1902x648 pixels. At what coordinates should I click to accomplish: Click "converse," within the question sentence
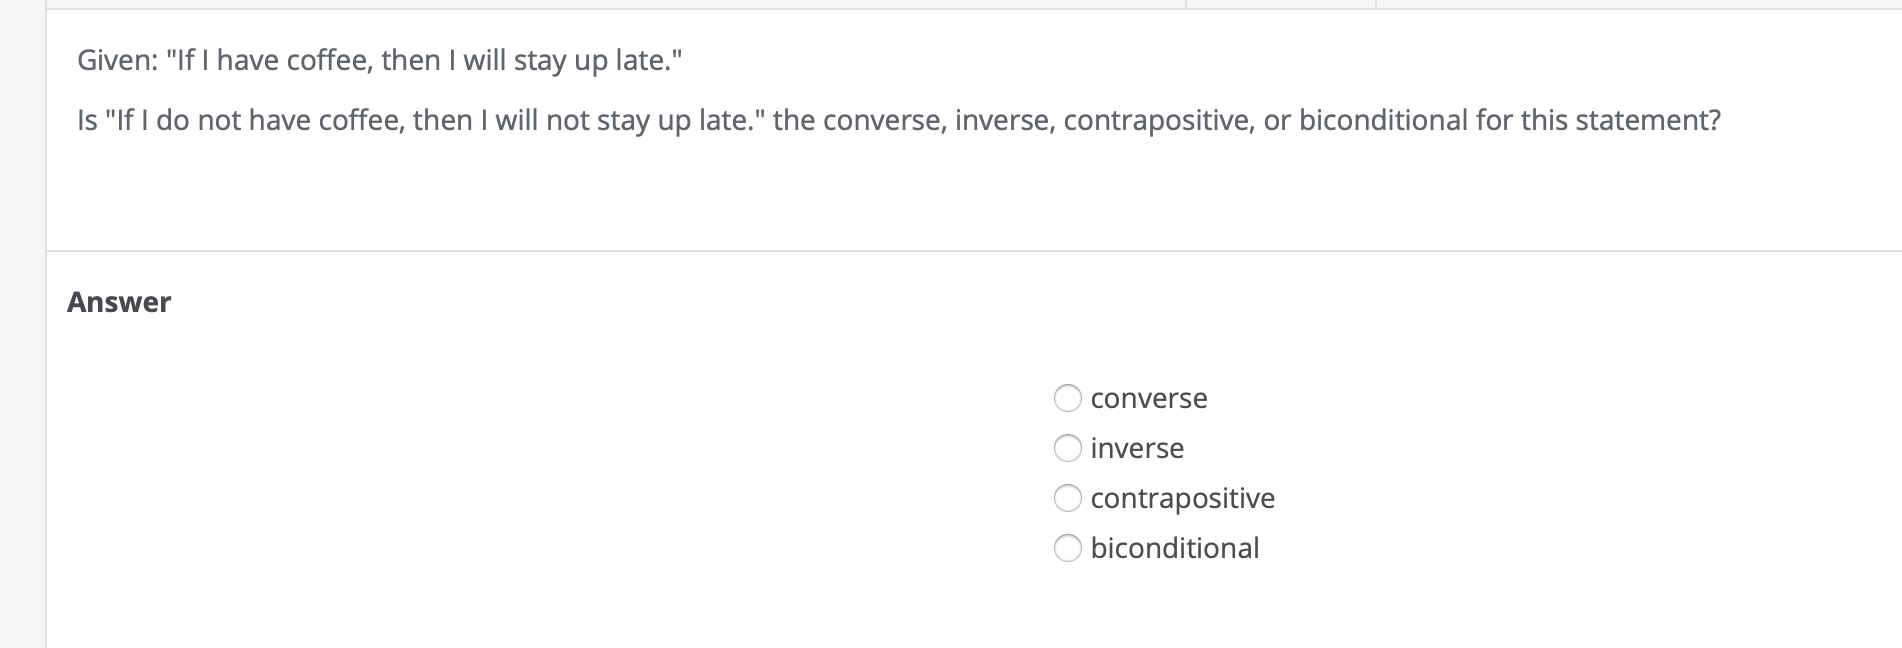click(x=884, y=121)
